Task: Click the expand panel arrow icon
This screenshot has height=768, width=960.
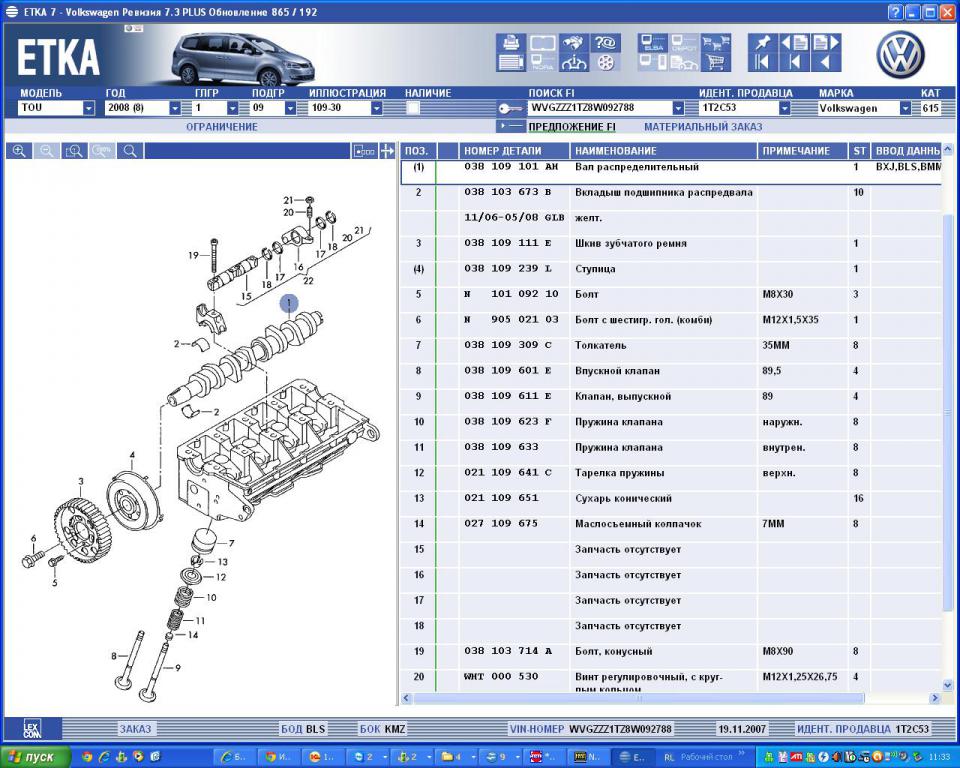Action: point(387,151)
